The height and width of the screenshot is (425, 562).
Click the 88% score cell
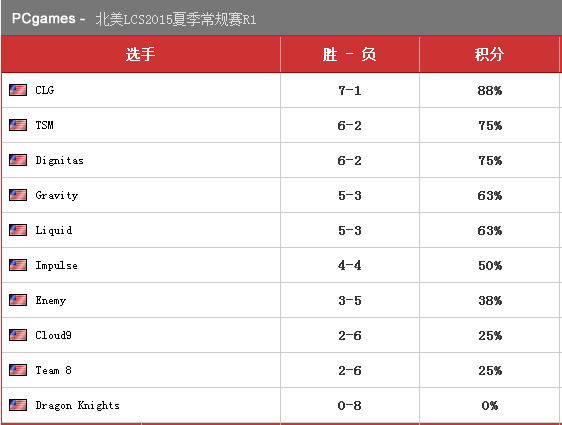click(490, 90)
